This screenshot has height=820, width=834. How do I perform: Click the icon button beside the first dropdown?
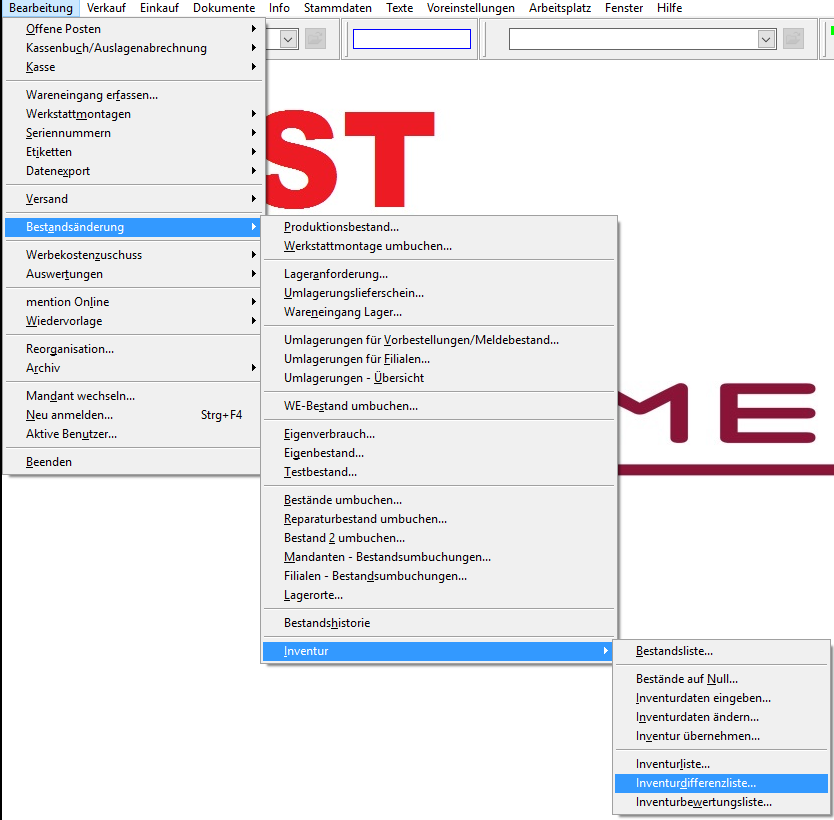313,39
